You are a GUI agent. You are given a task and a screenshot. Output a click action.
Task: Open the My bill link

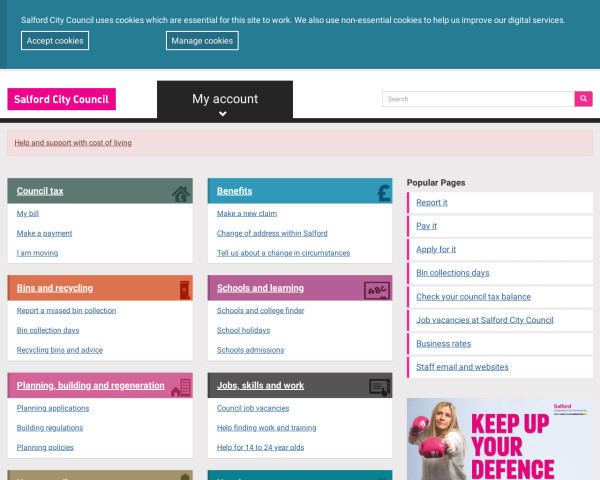28,214
